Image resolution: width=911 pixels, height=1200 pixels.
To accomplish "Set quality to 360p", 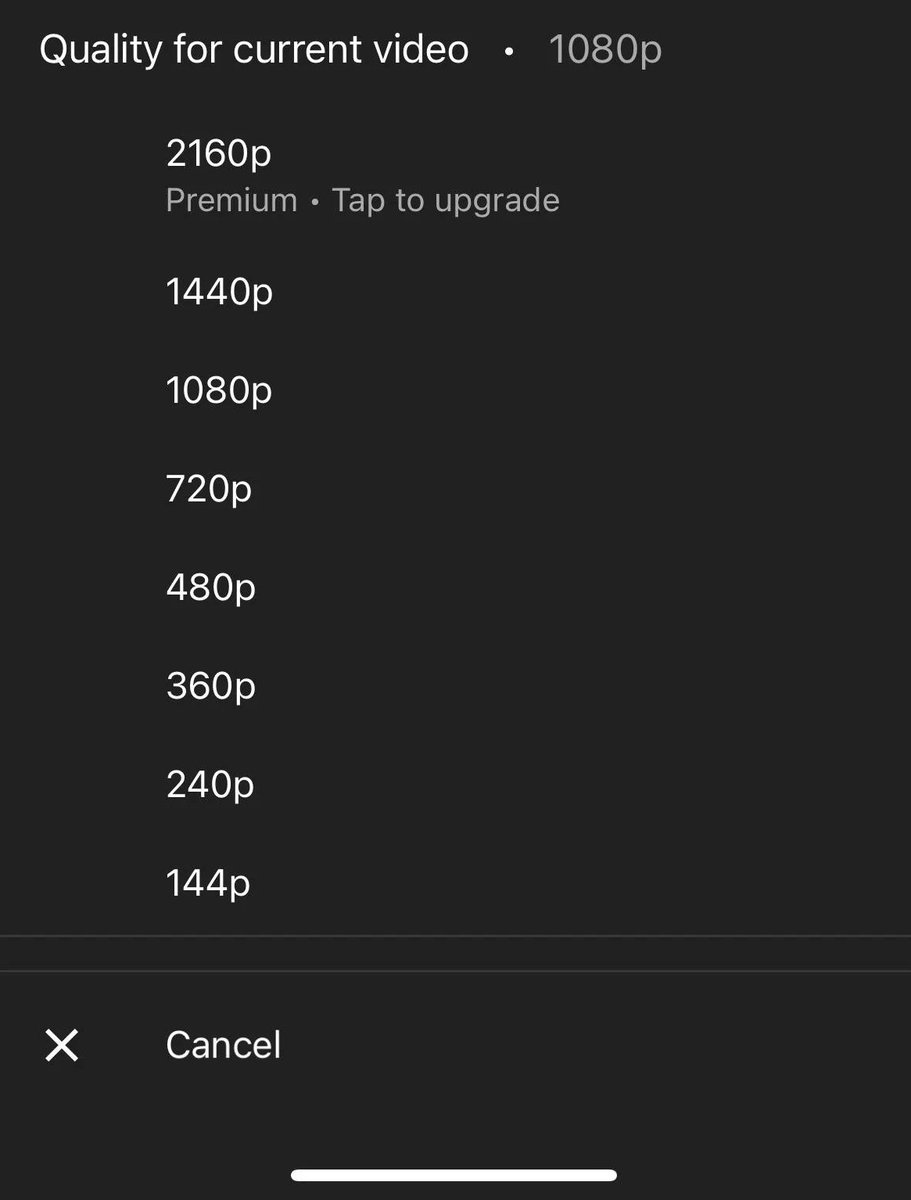I will (211, 686).
